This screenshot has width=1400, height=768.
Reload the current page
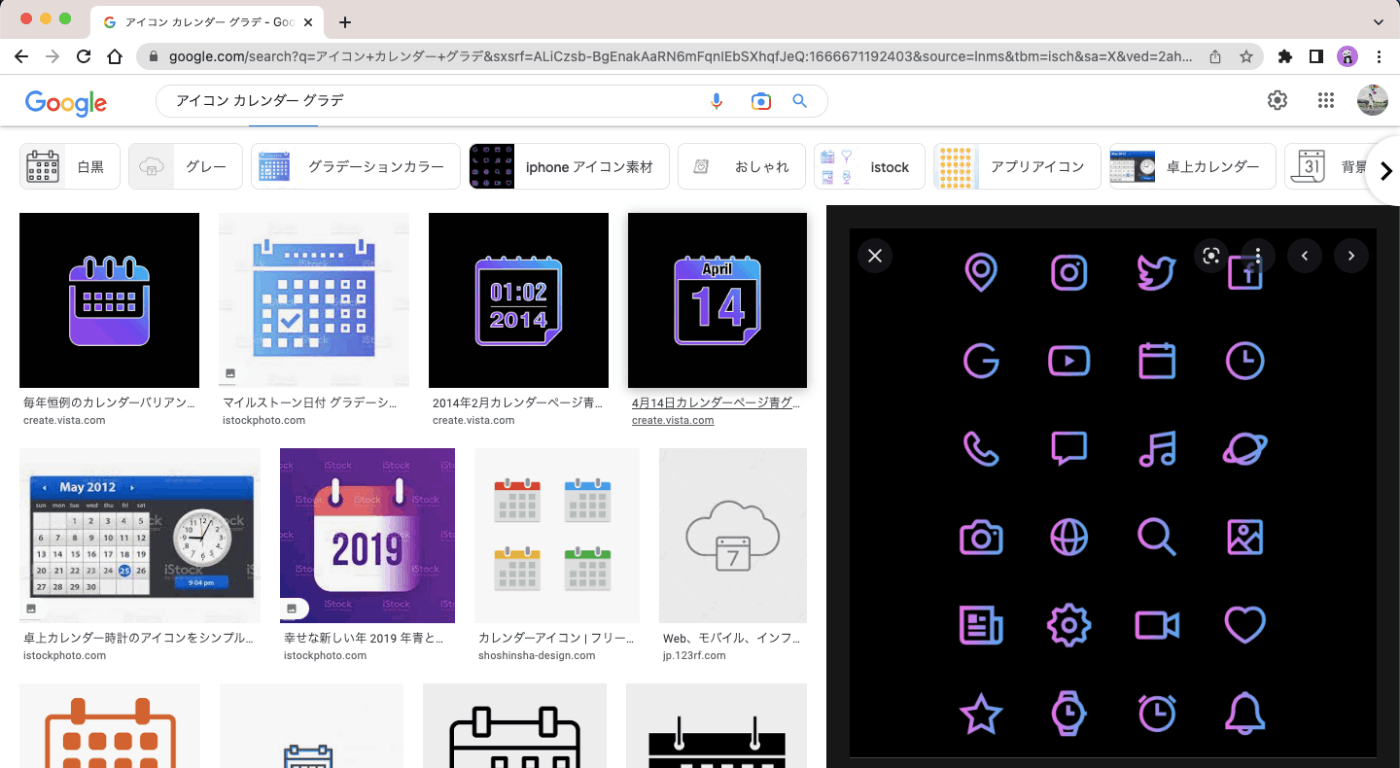click(x=84, y=57)
